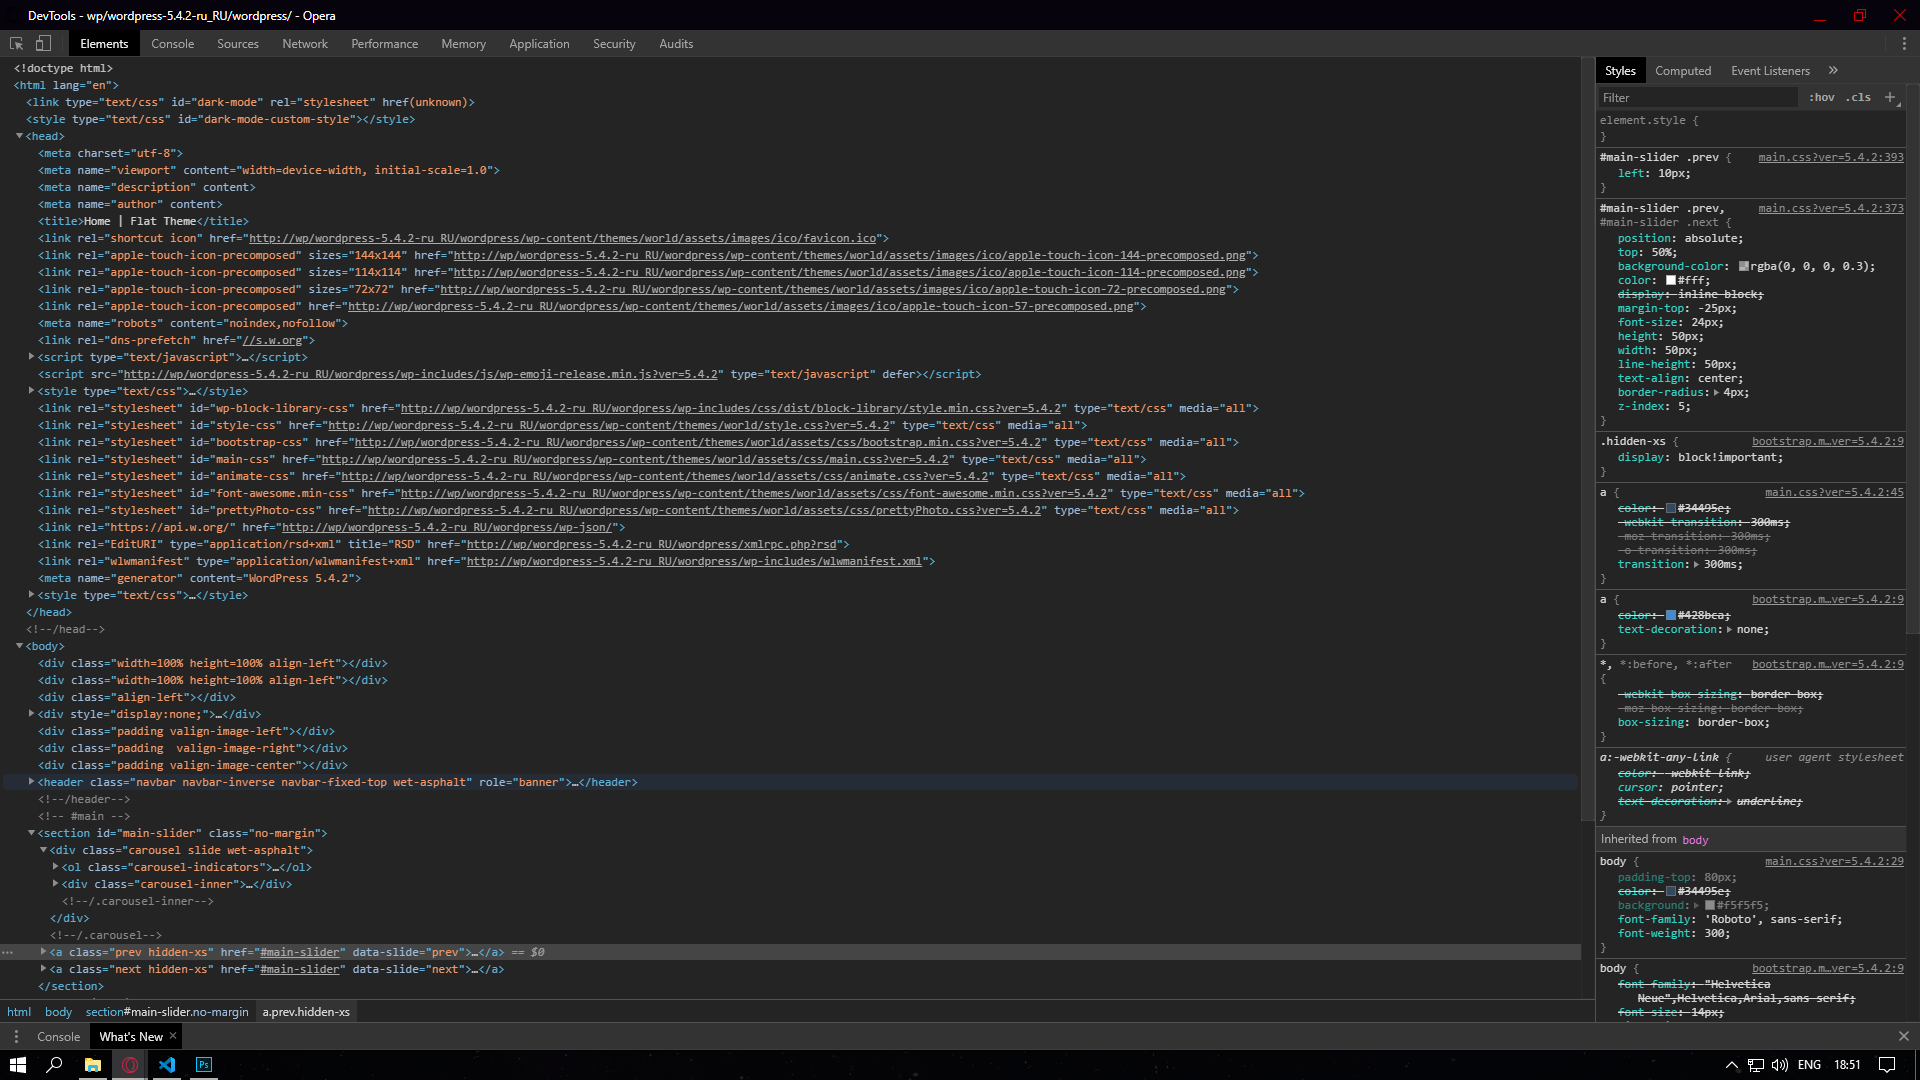The width and height of the screenshot is (1920, 1080).
Task: Expand the display:none div node
Action: click(31, 714)
